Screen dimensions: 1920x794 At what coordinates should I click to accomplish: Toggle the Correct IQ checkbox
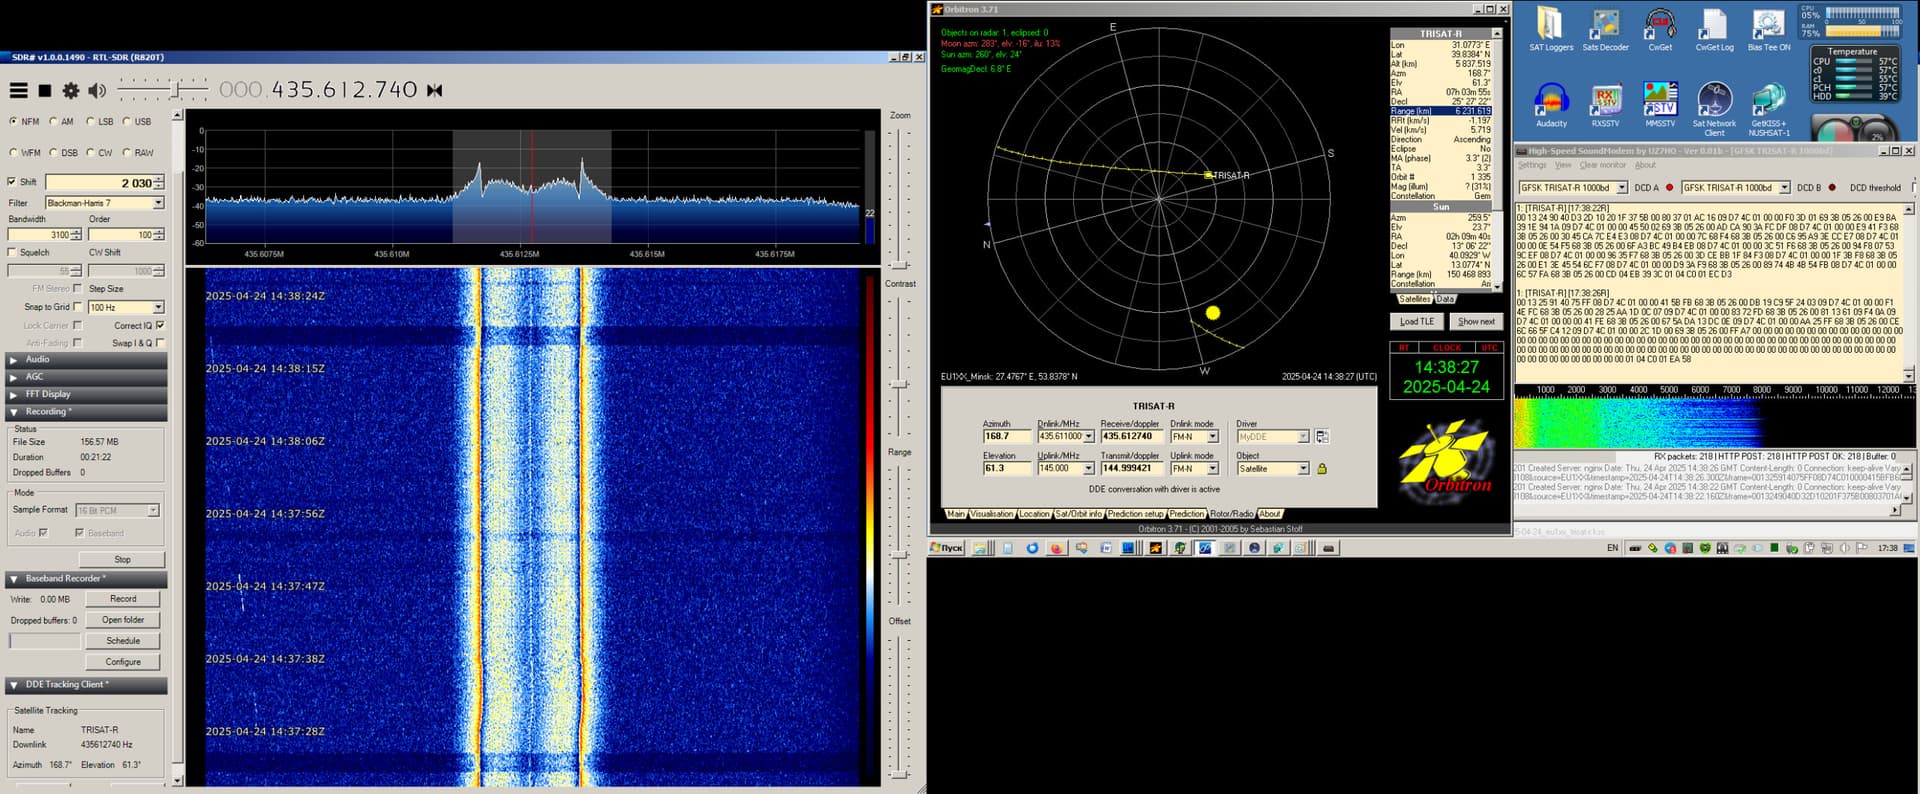click(x=160, y=325)
